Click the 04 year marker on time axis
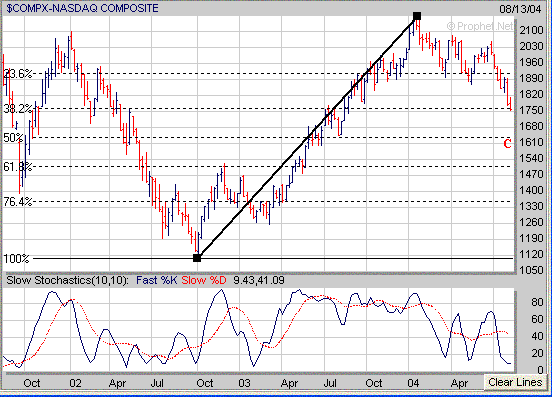The height and width of the screenshot is (397, 552). tap(414, 383)
